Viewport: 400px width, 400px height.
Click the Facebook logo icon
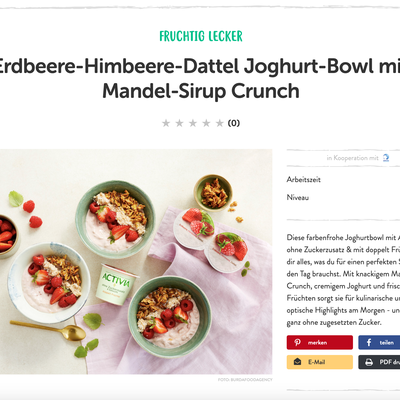pos(369,342)
